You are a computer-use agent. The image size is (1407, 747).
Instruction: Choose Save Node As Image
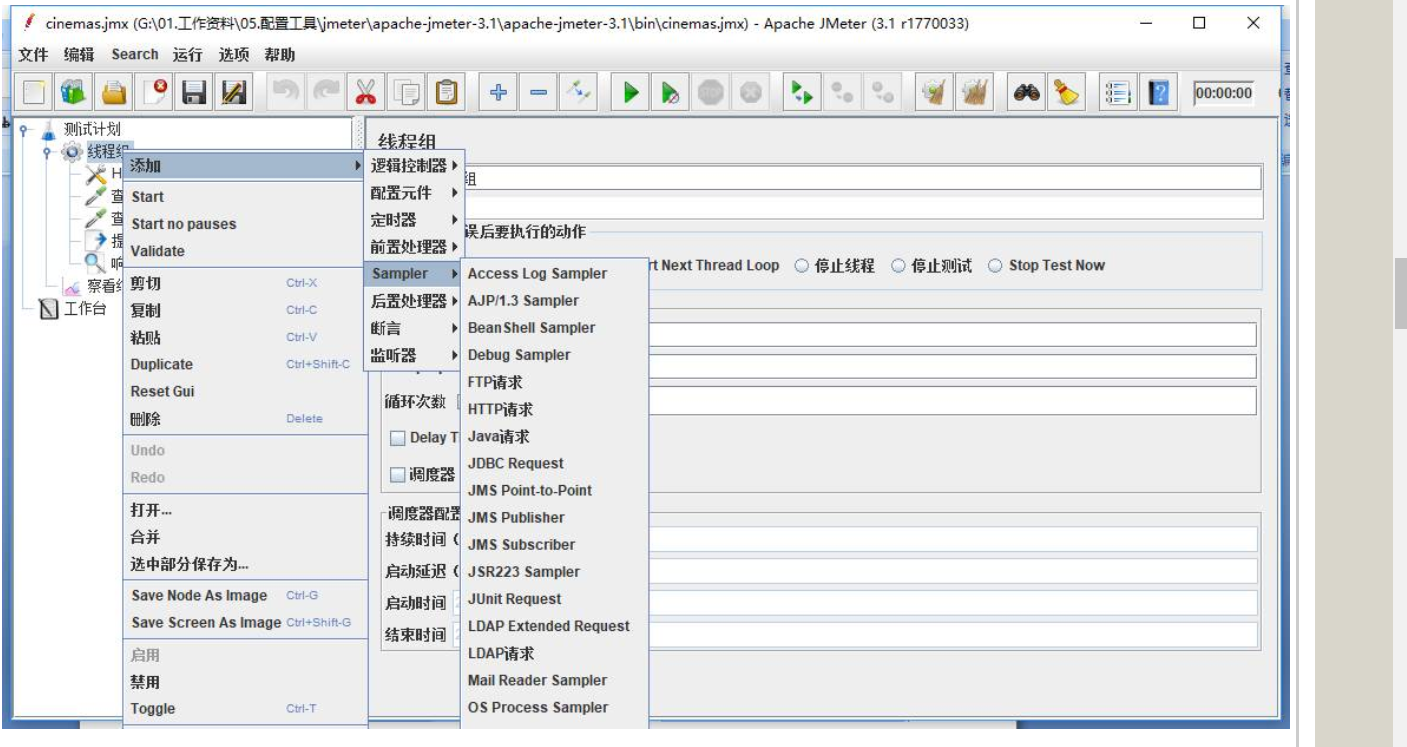245,596
